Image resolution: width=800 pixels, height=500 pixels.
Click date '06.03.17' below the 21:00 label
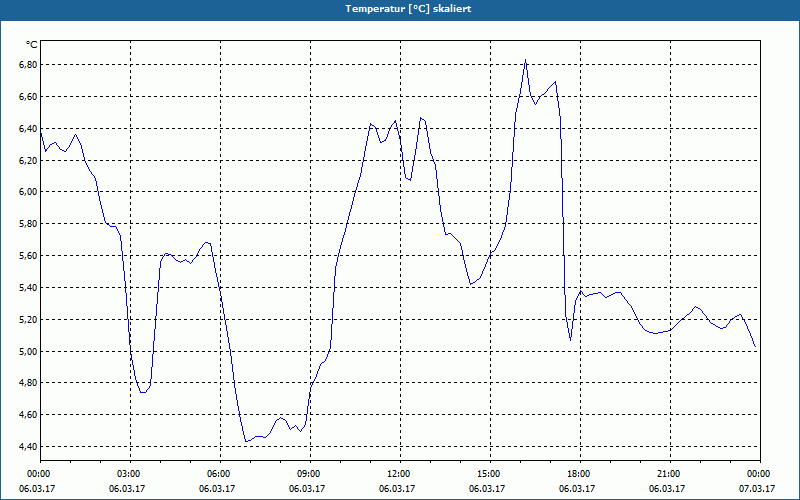(x=667, y=489)
